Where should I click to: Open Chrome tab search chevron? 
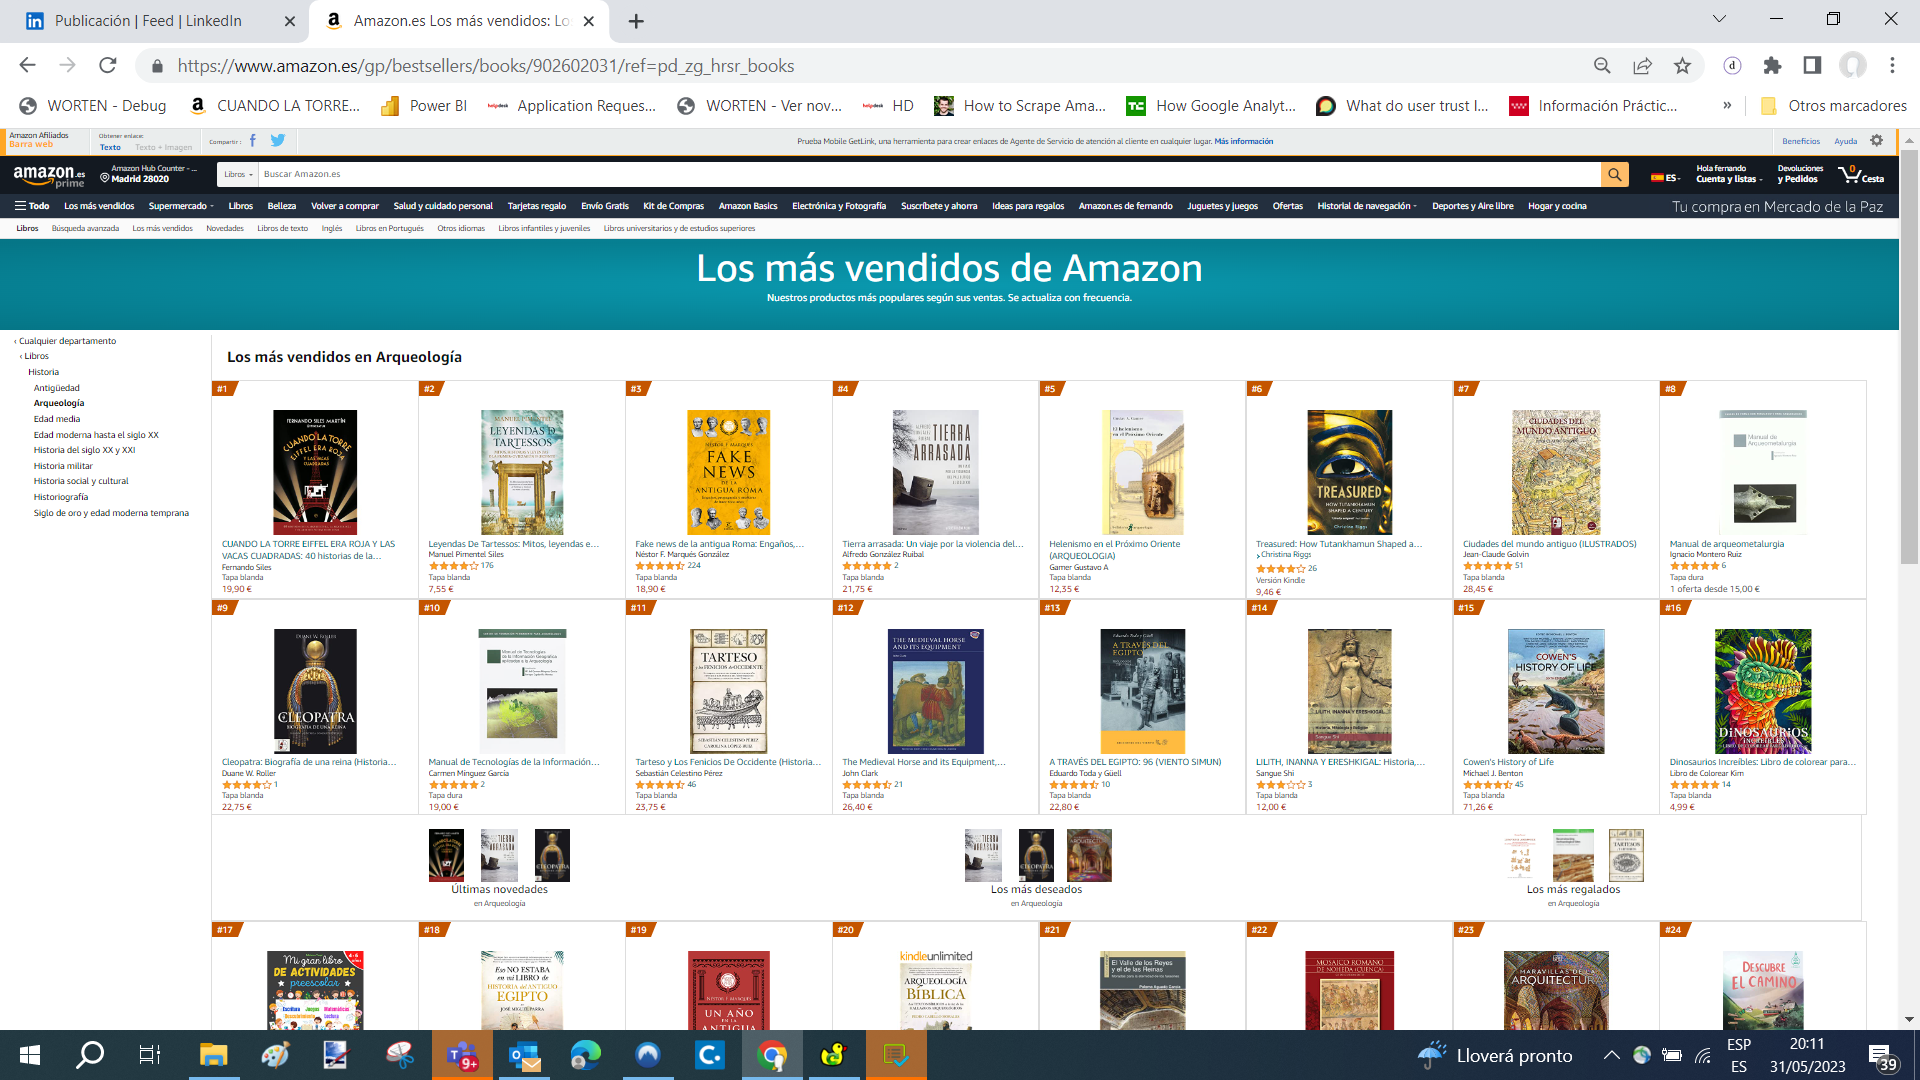pyautogui.click(x=1719, y=19)
